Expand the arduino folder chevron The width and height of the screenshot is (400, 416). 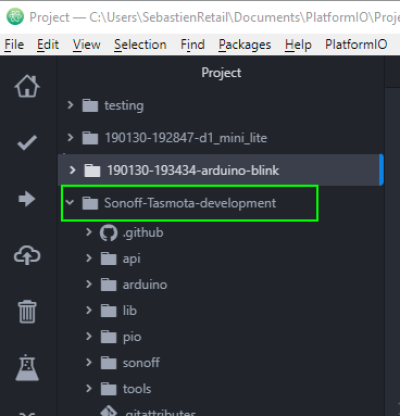[89, 284]
